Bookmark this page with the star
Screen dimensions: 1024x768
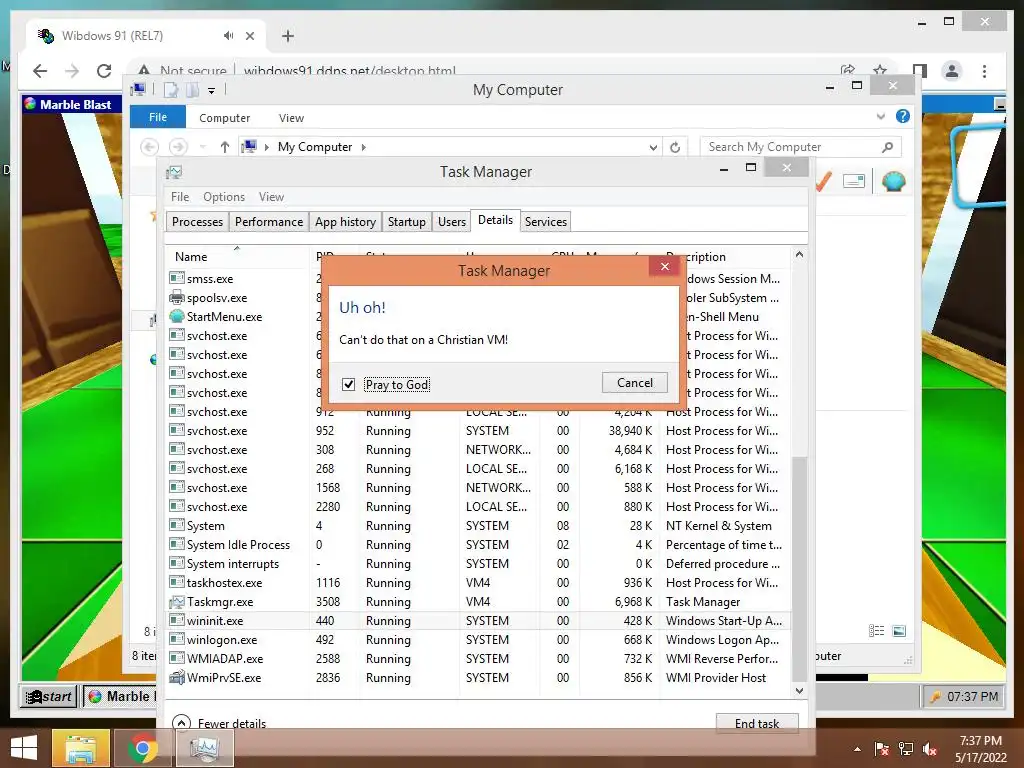coord(880,70)
